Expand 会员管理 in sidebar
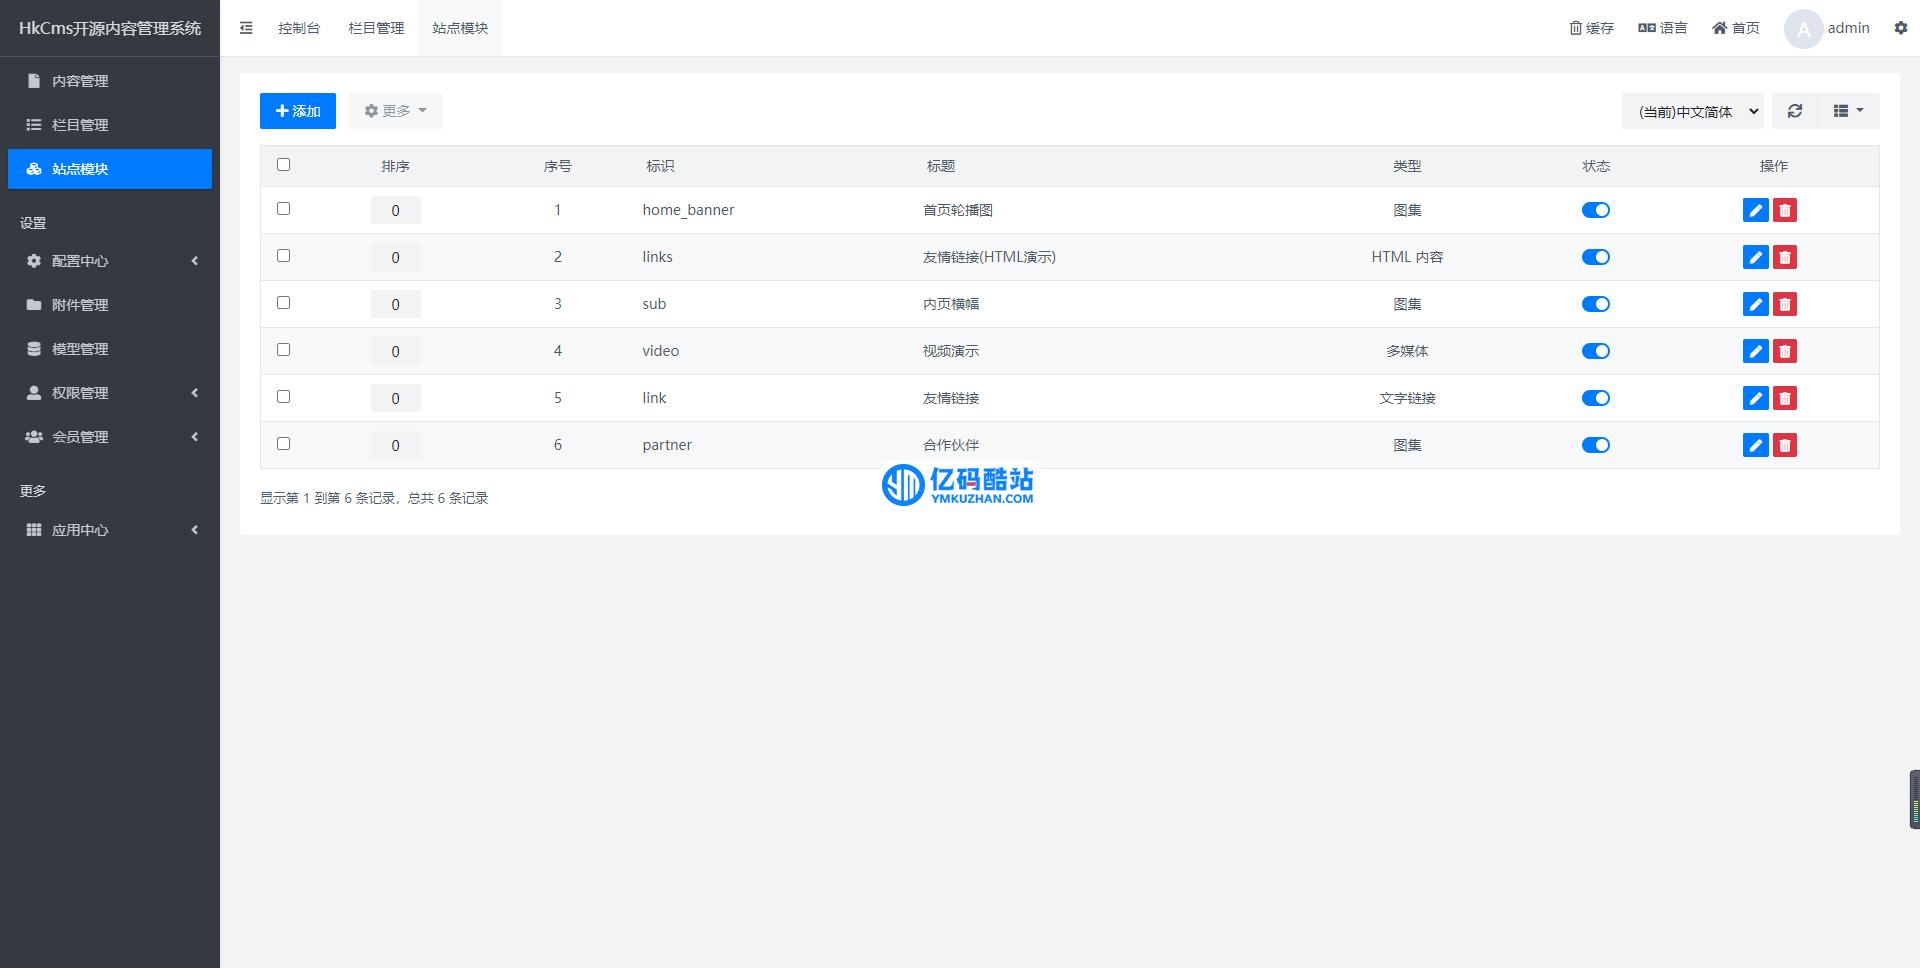The height and width of the screenshot is (968, 1920). [110, 437]
